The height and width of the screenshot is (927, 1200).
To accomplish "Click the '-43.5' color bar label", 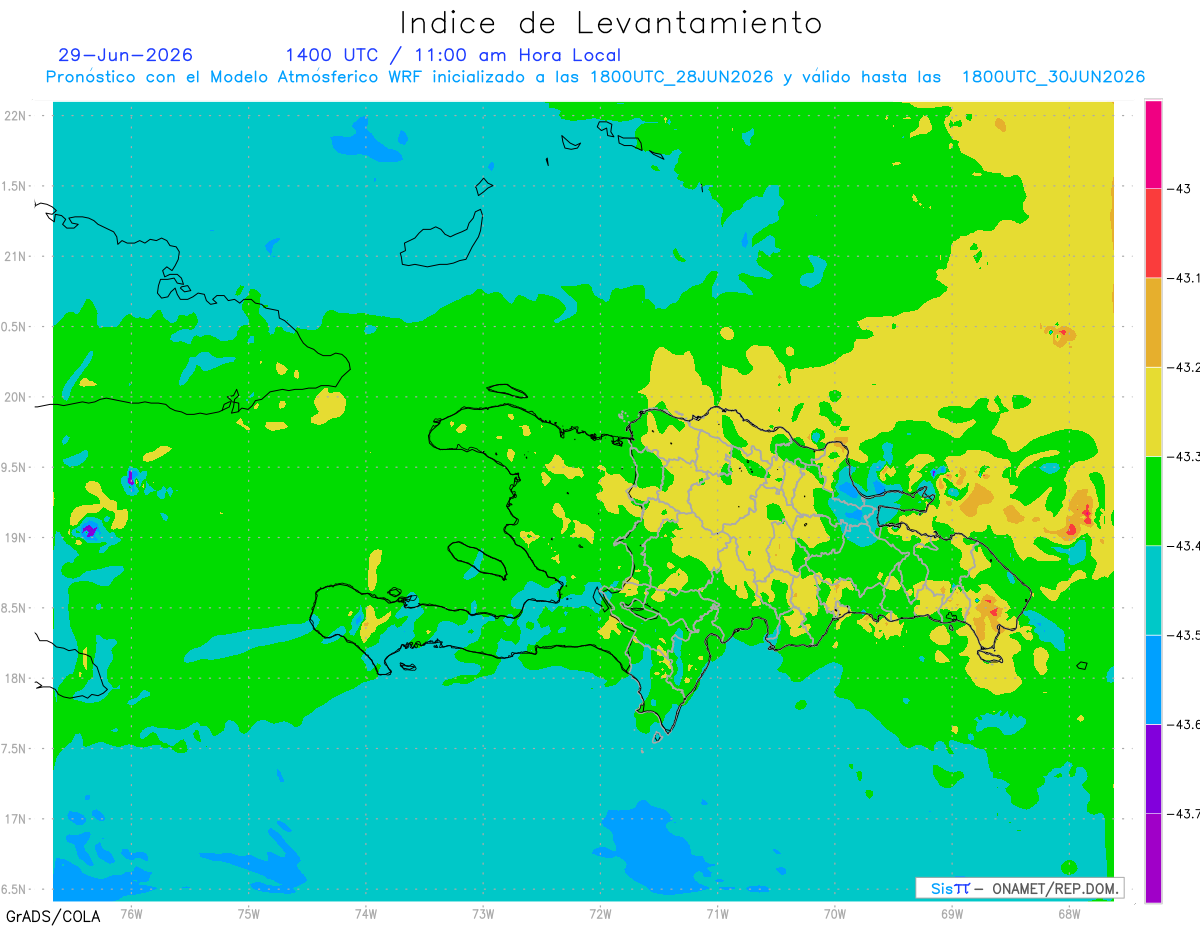I will [x=1183, y=634].
